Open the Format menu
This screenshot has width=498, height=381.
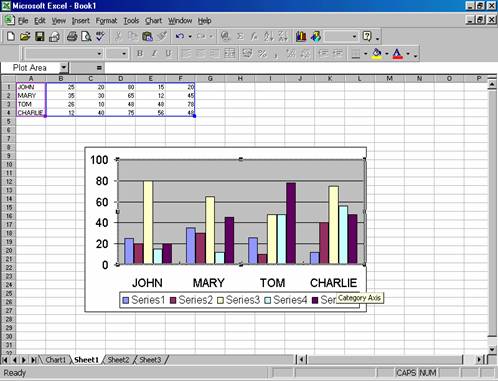[x=107, y=21]
